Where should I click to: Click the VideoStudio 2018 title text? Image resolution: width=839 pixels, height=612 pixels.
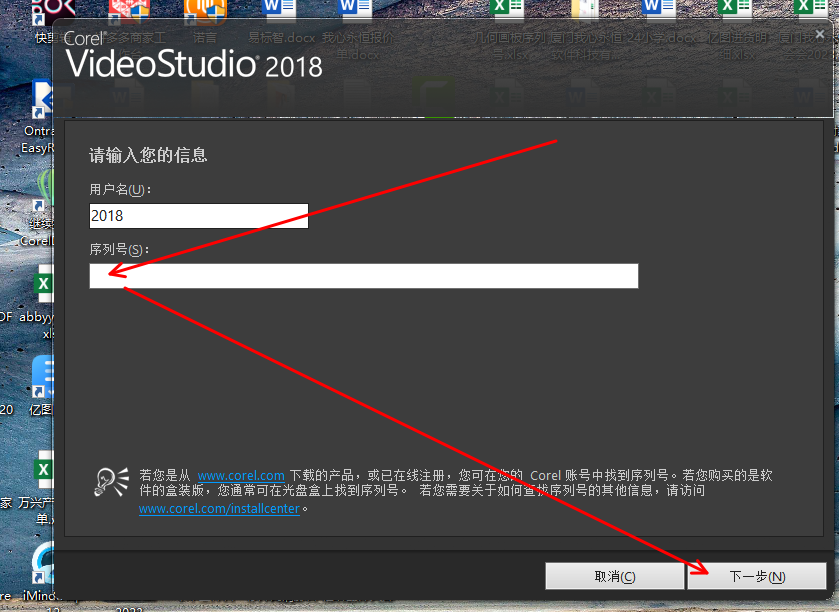pos(194,64)
